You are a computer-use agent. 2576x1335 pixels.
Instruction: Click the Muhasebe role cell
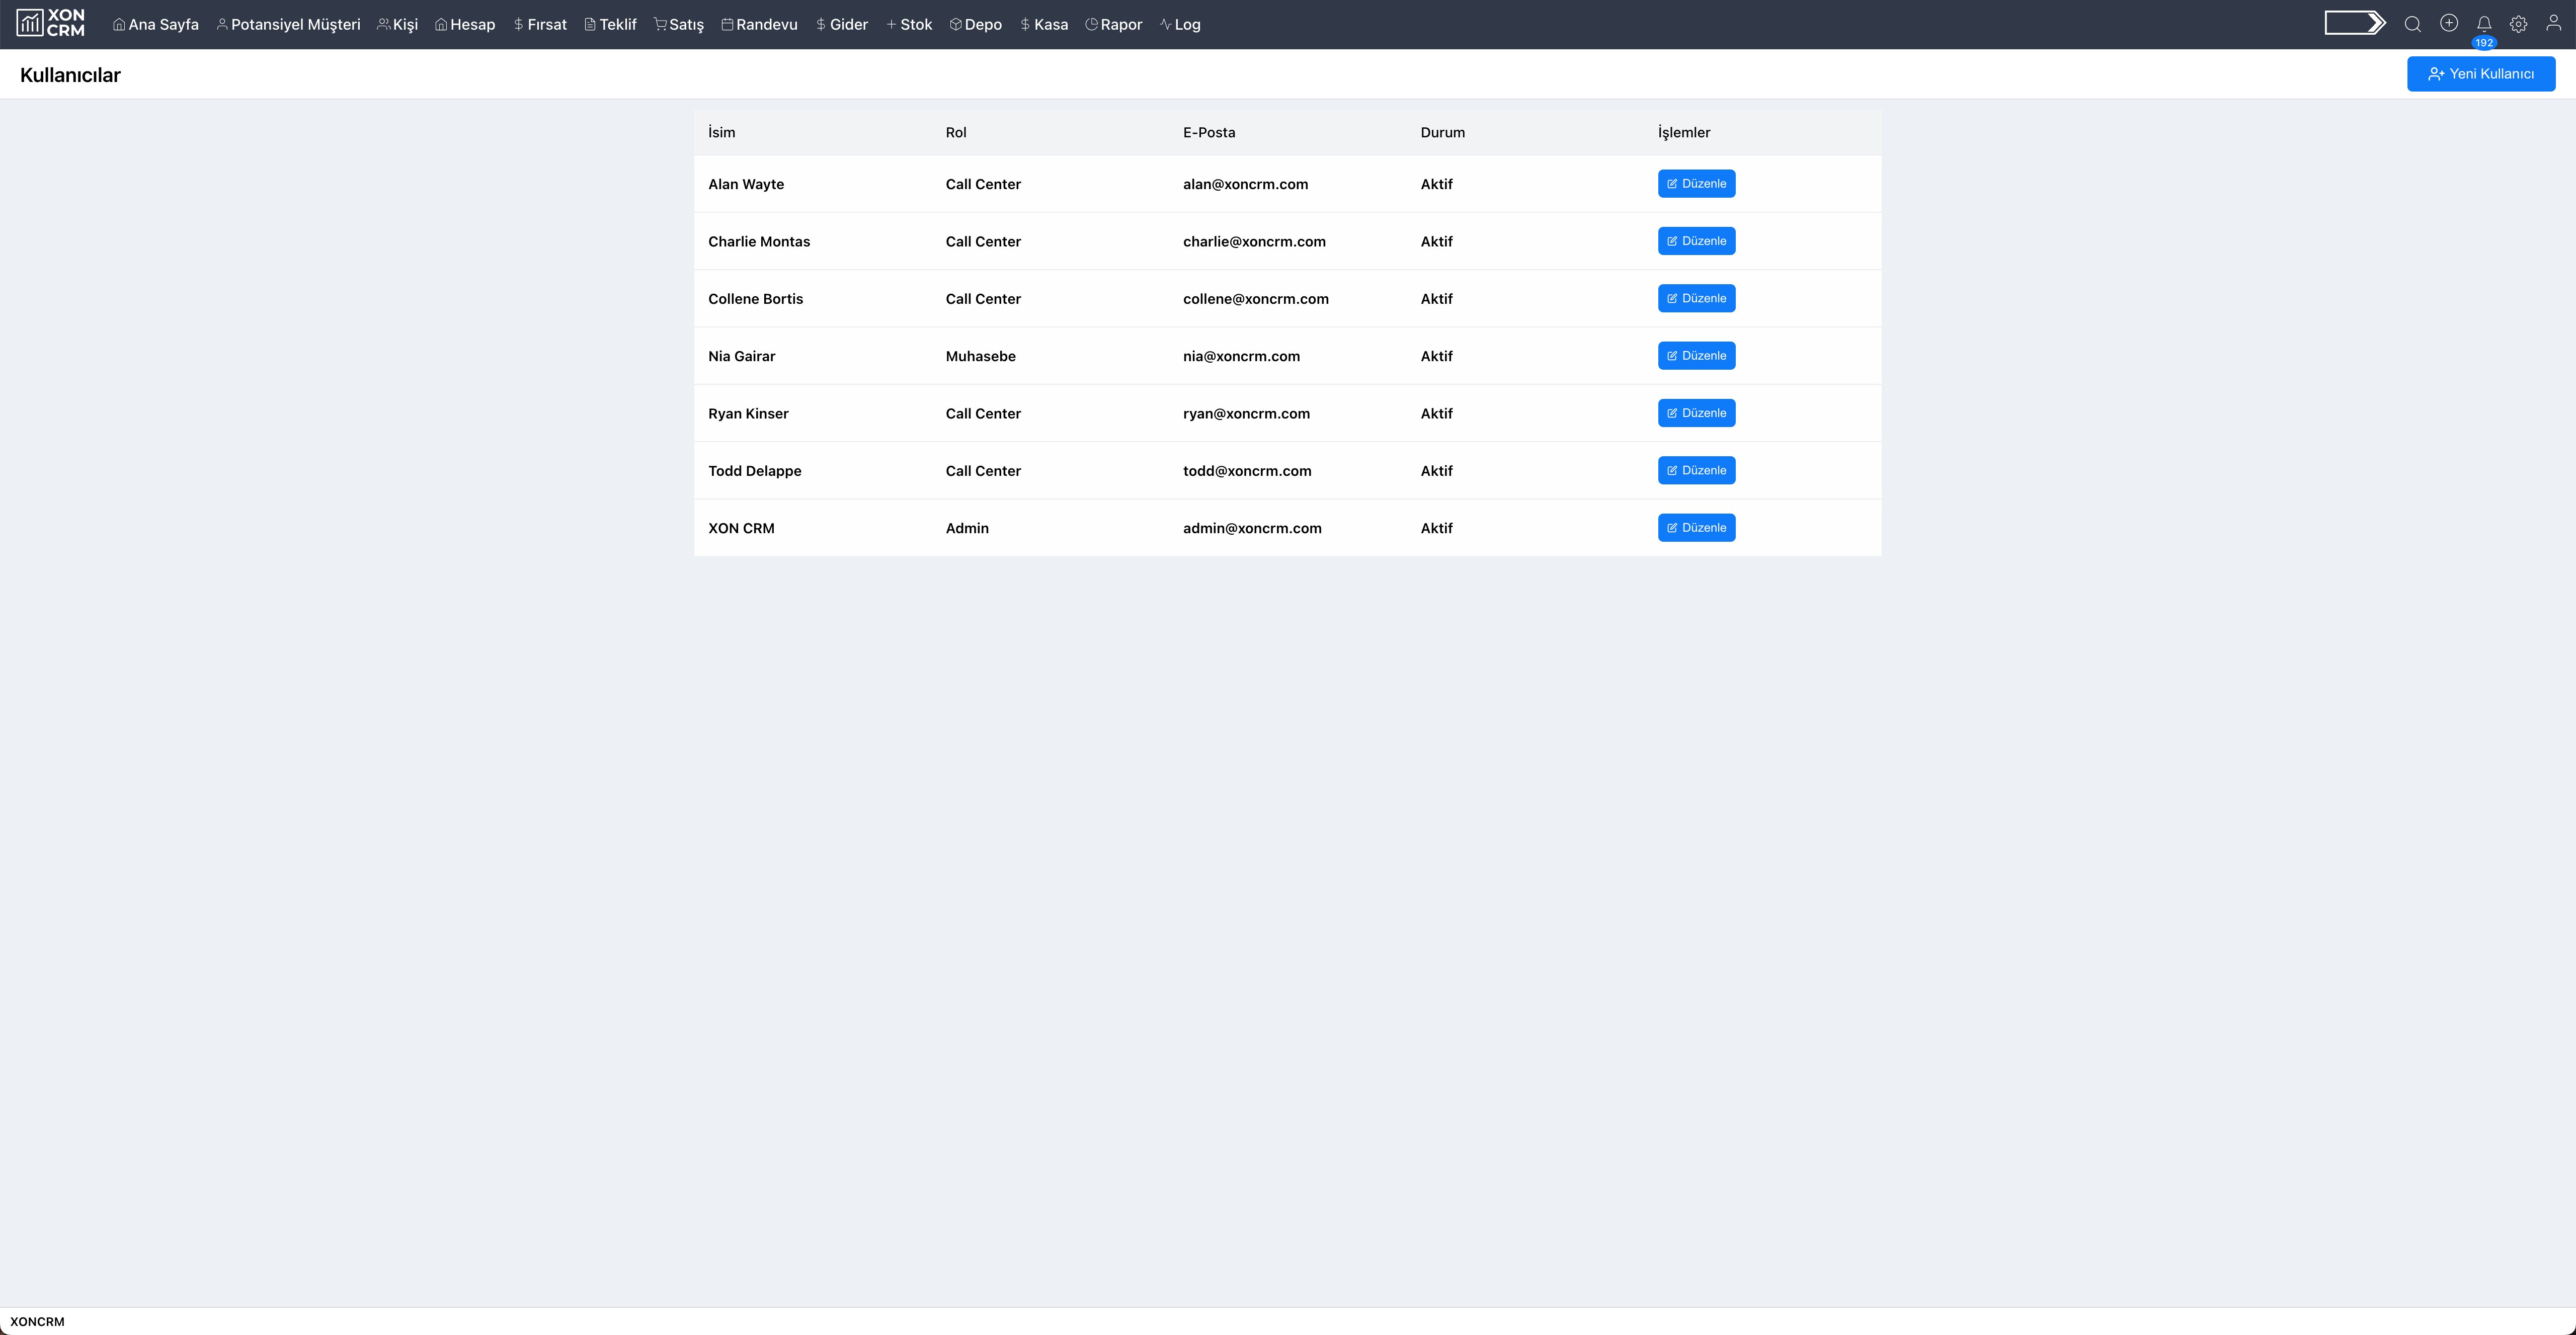(x=980, y=356)
